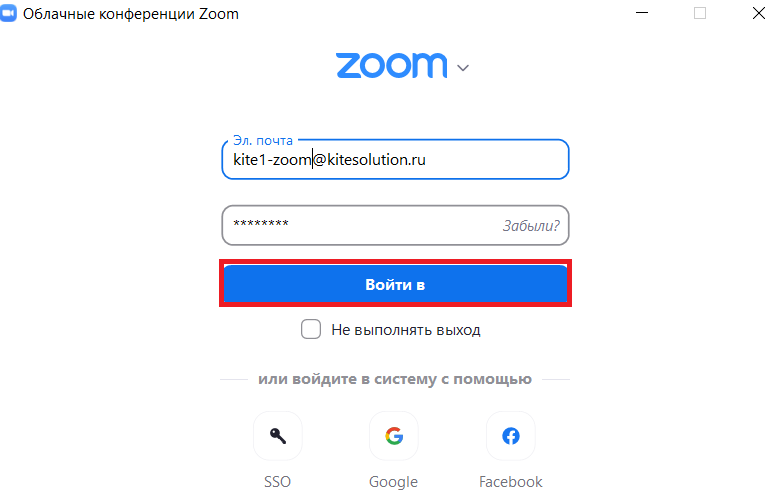
Task: Sign in with the Google icon
Action: [x=394, y=436]
